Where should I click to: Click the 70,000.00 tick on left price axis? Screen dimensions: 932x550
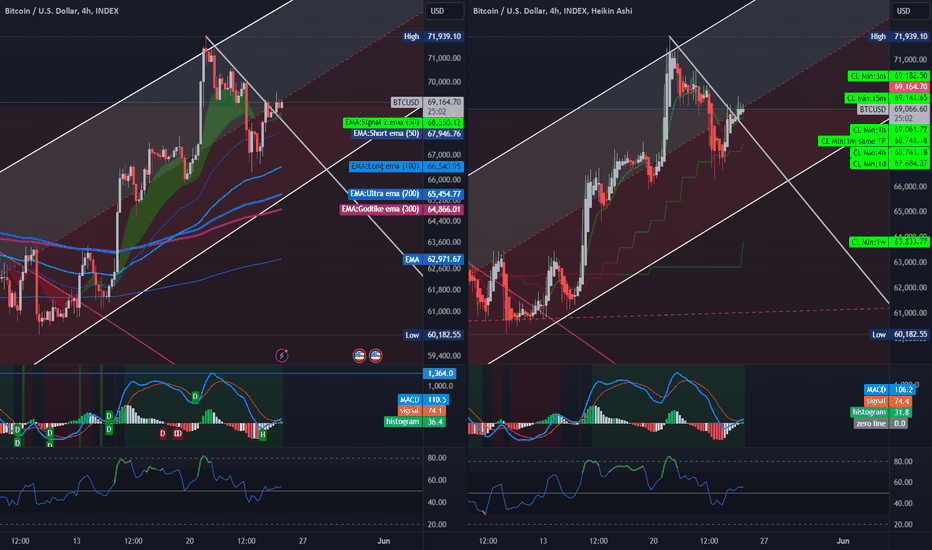click(x=444, y=82)
